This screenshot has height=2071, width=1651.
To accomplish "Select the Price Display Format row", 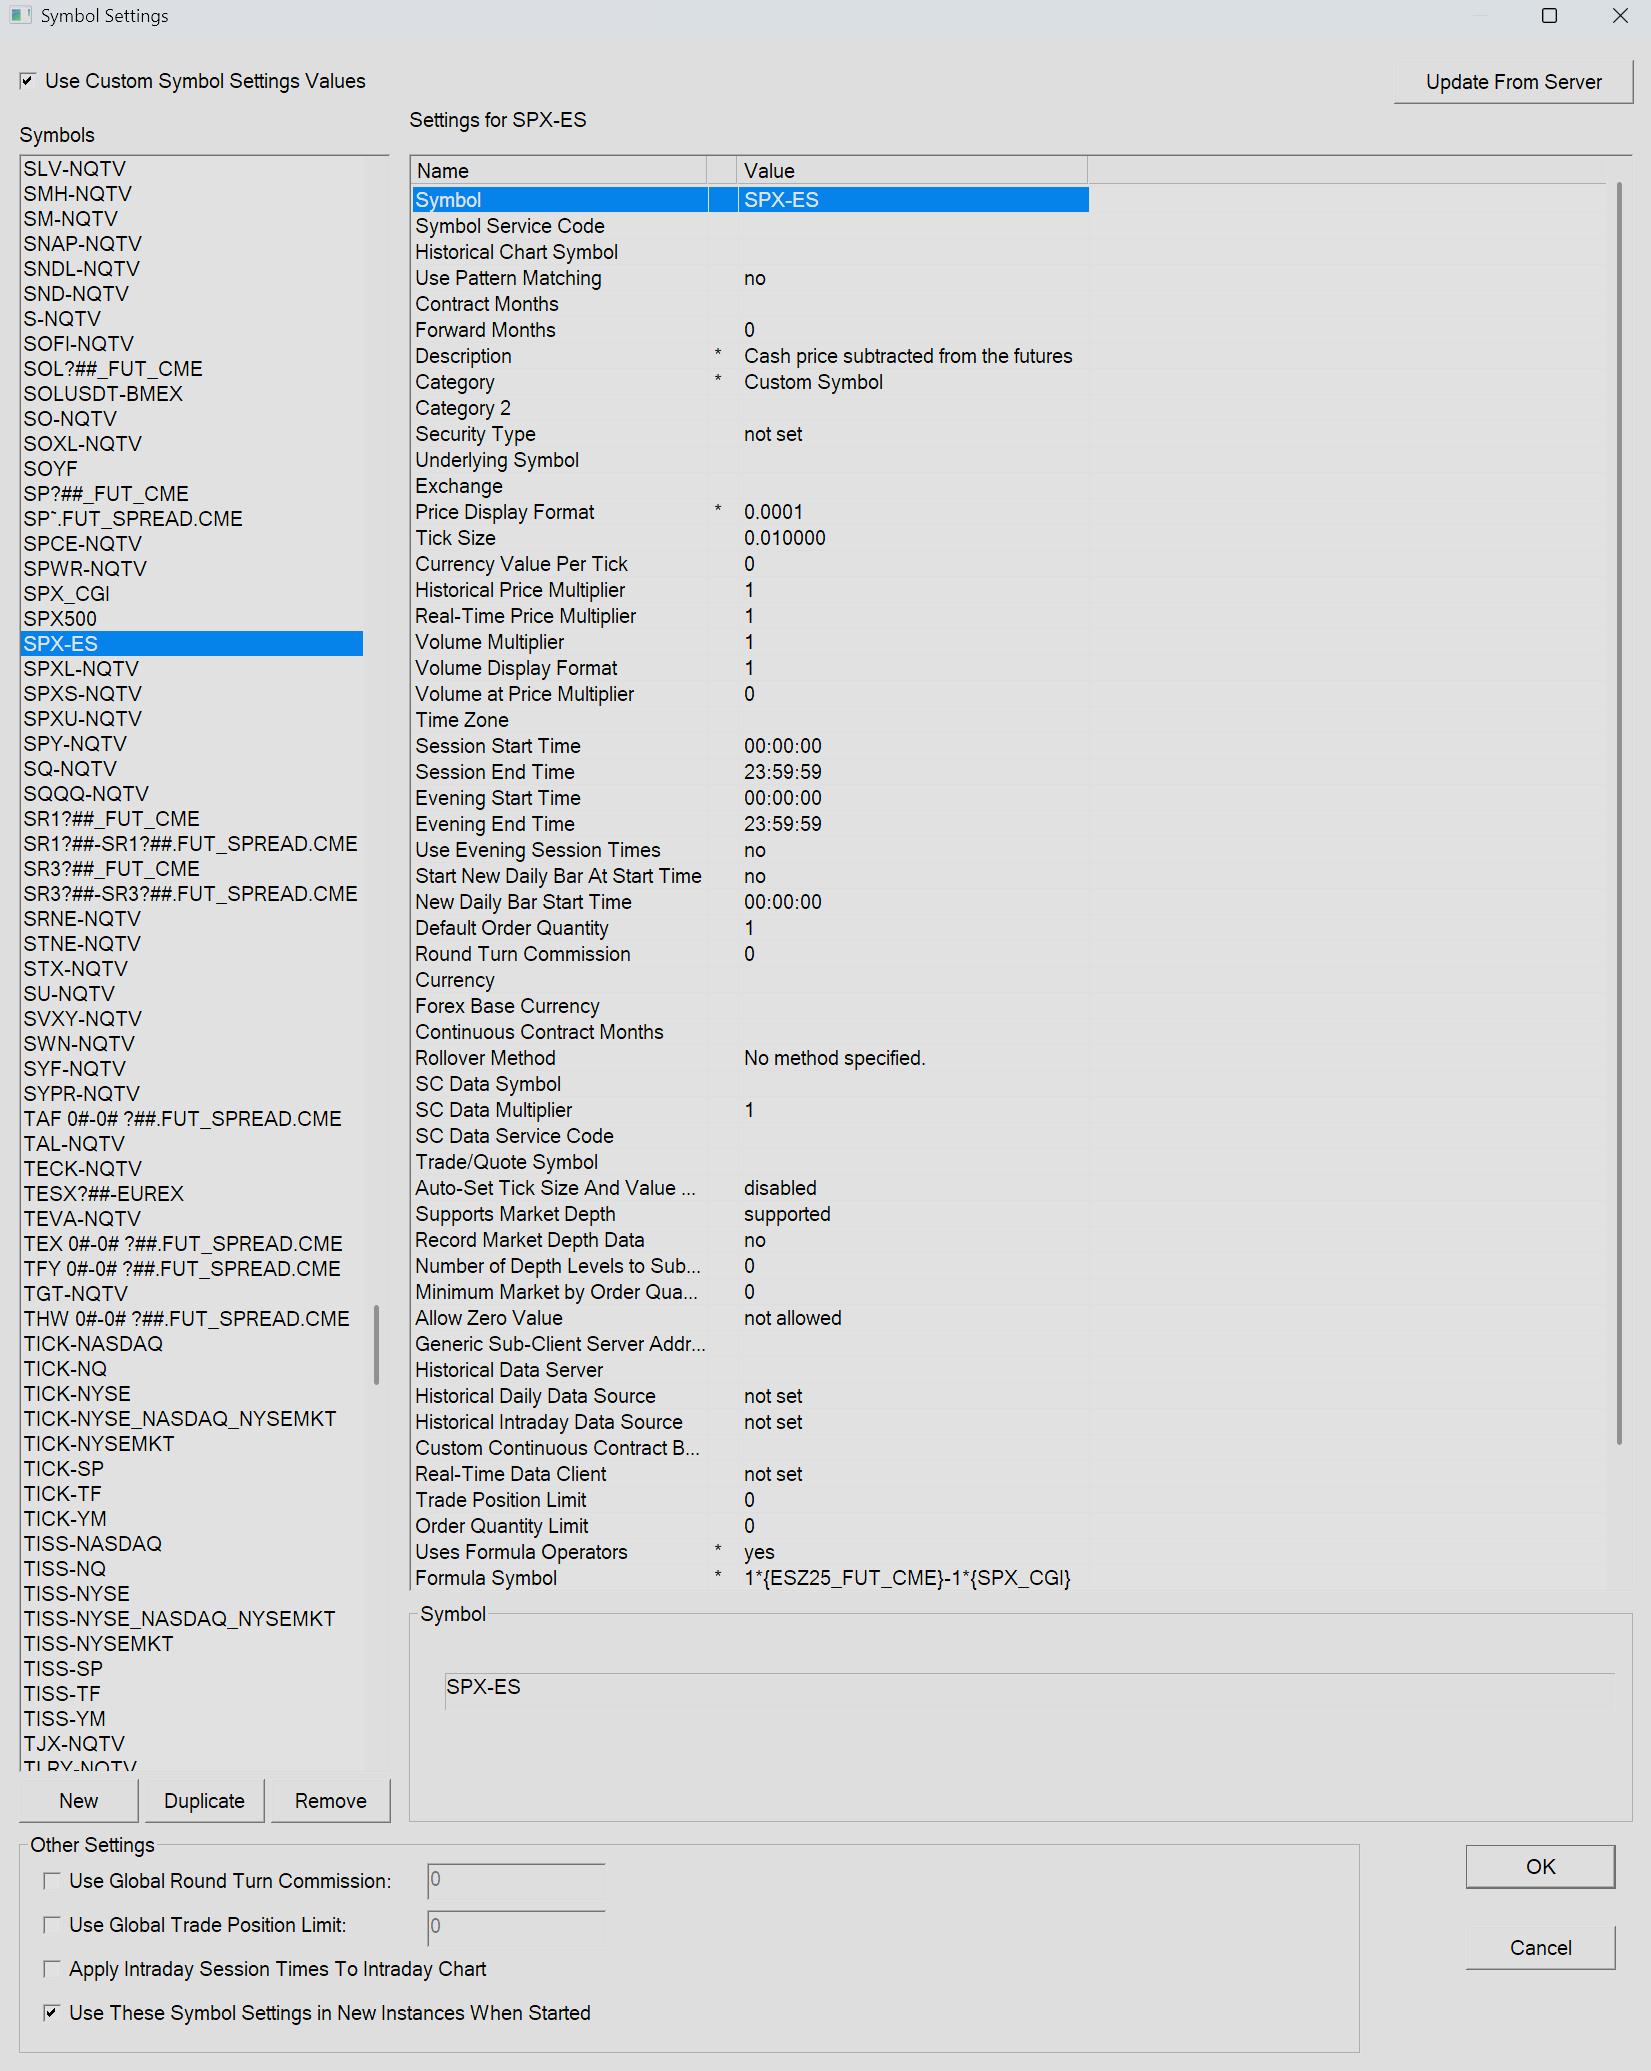I will click(750, 512).
